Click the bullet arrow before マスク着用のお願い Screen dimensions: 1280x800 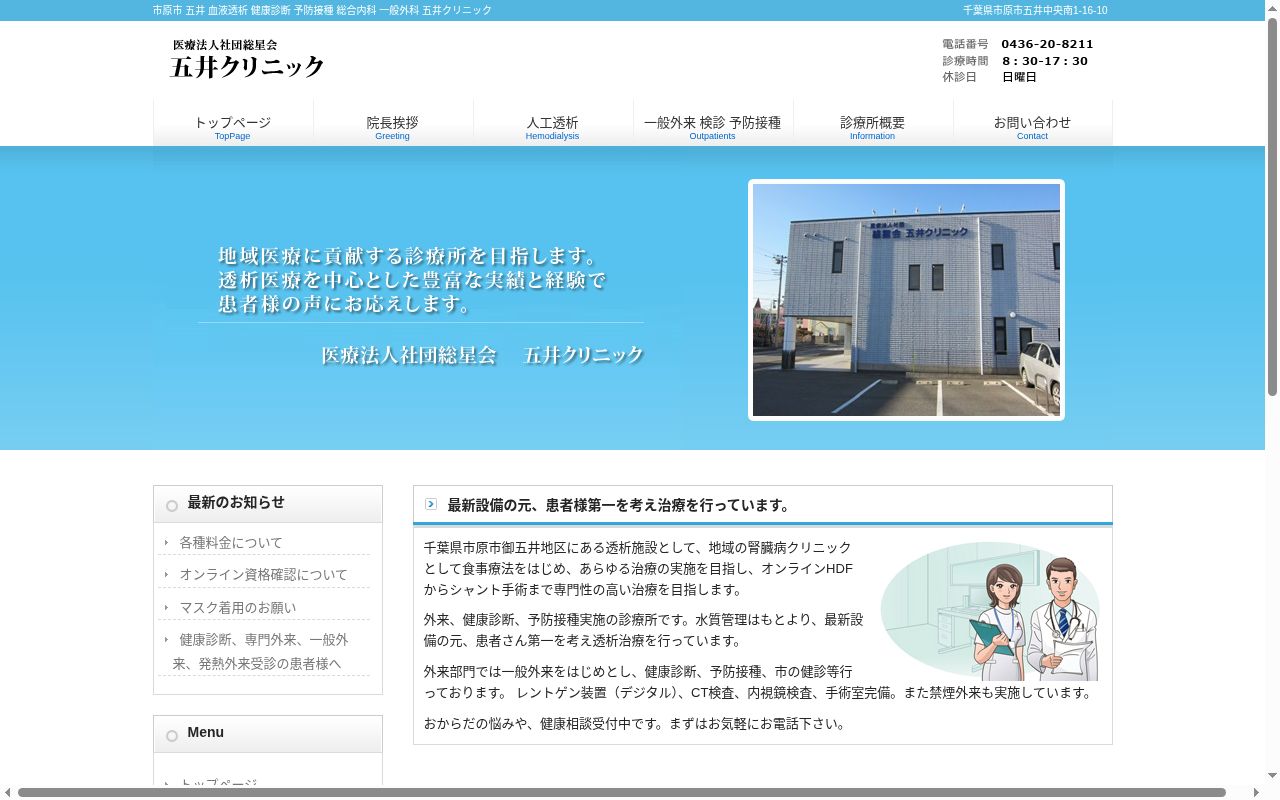[166, 607]
